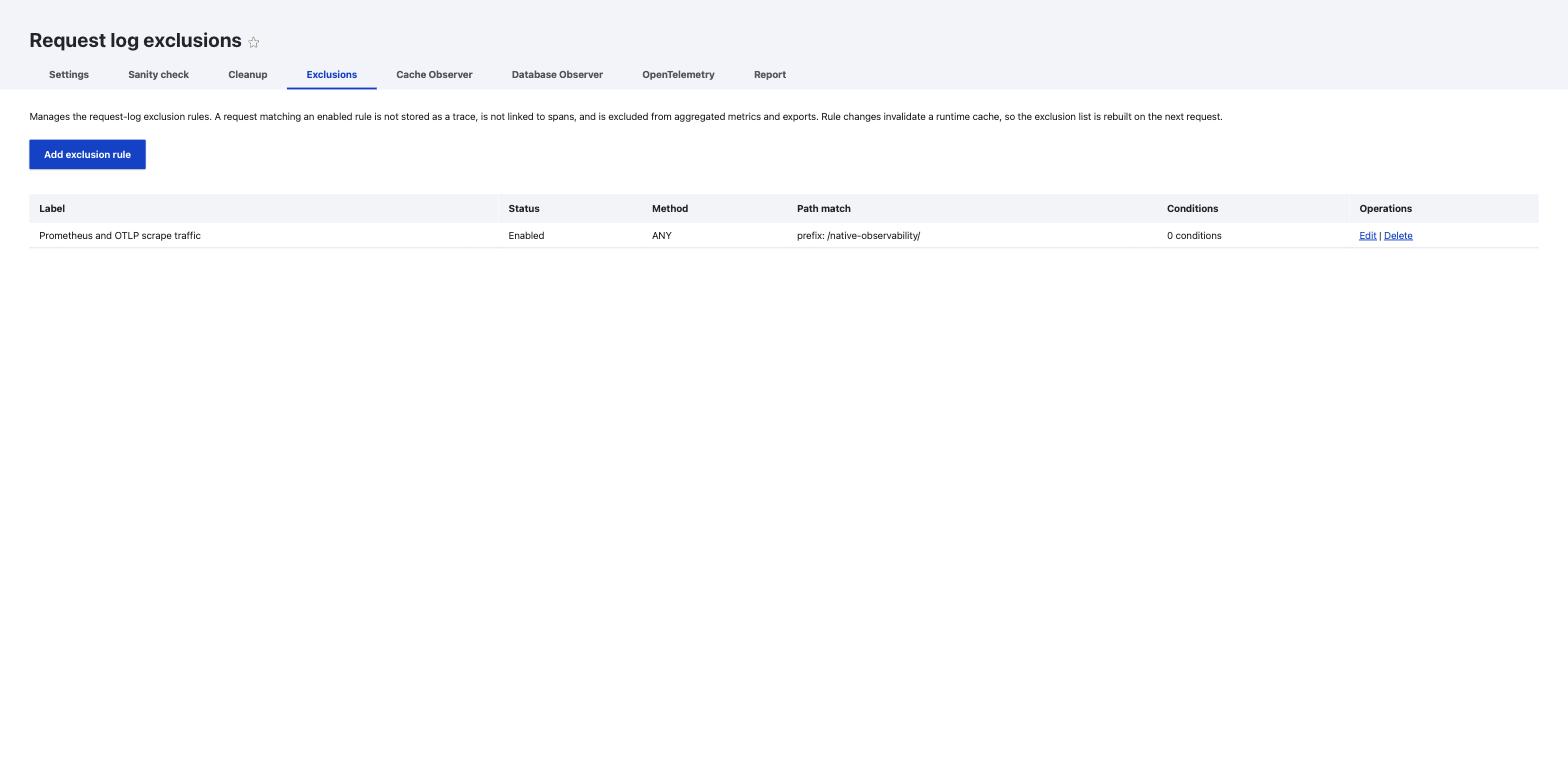The width and height of the screenshot is (1568, 758).
Task: Click the 'Request log exclusions' page title
Action: [135, 41]
